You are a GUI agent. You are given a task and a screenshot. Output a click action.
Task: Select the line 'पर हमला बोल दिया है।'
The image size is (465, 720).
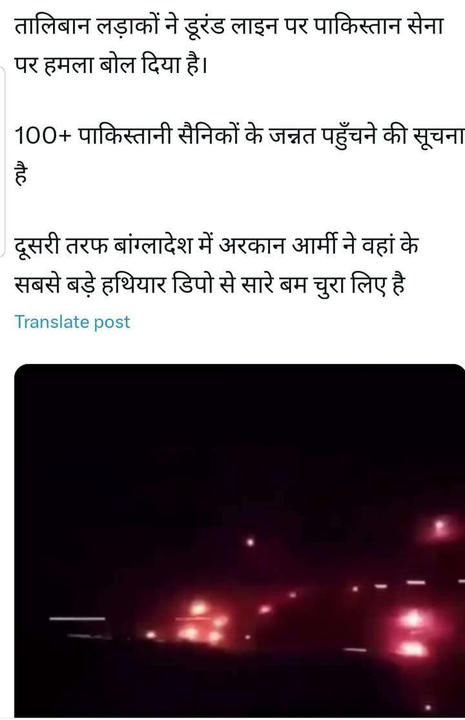[111, 67]
